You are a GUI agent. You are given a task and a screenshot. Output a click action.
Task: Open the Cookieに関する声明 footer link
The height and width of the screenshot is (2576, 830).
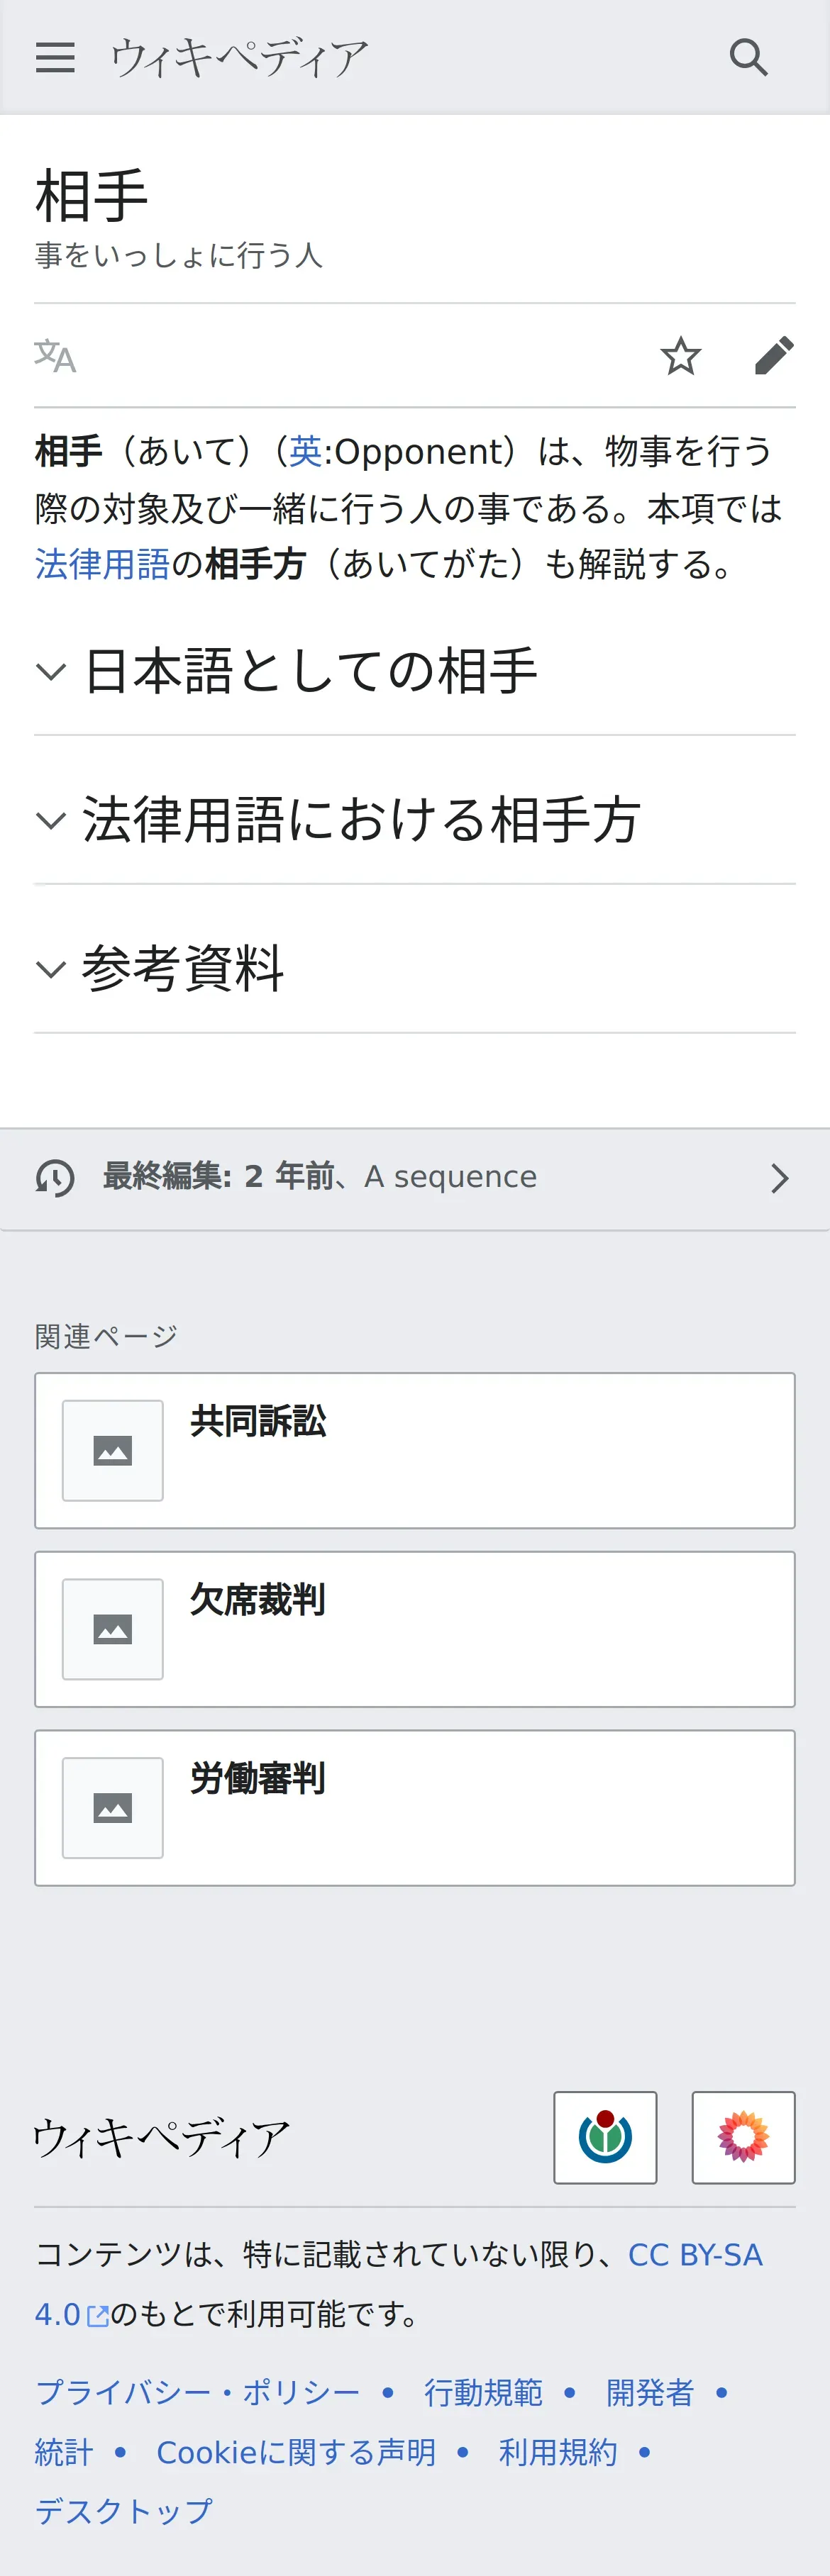(x=296, y=2452)
